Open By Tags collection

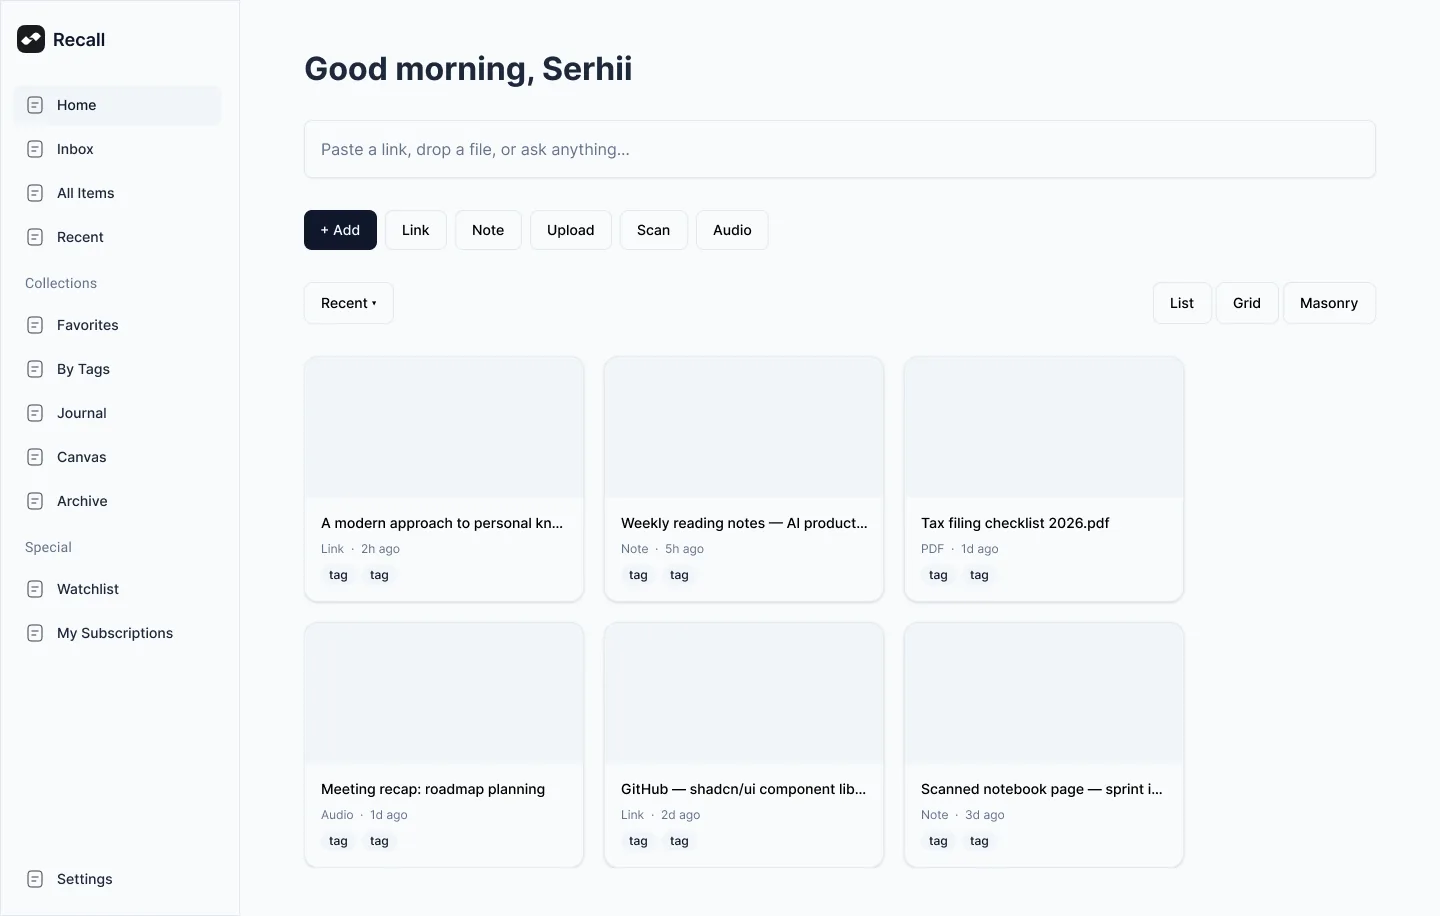click(117, 369)
